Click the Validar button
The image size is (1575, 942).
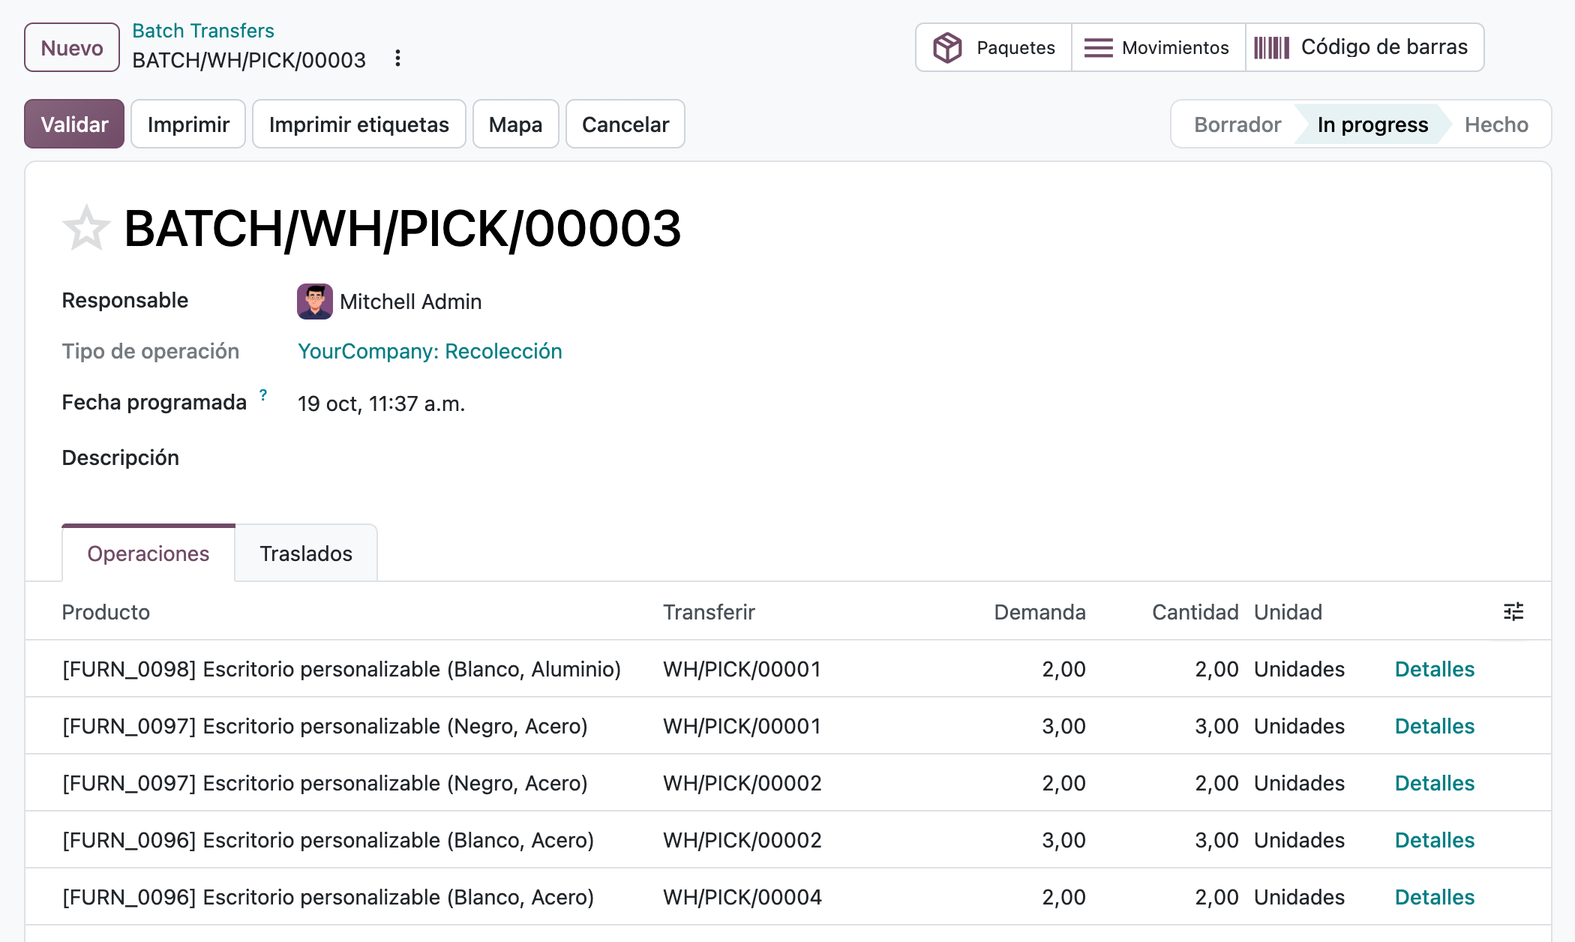[74, 124]
